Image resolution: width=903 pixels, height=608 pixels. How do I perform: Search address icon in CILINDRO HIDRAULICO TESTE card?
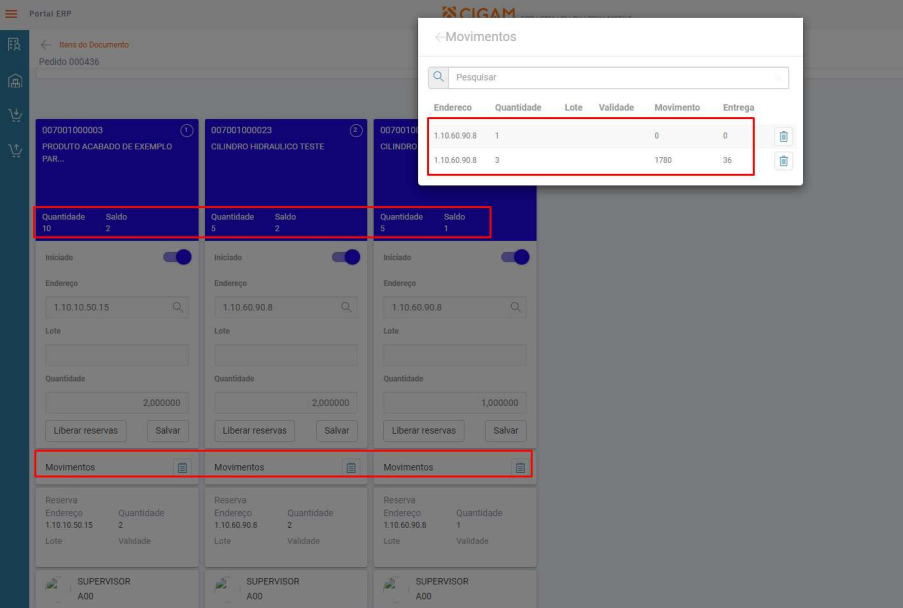click(346, 307)
